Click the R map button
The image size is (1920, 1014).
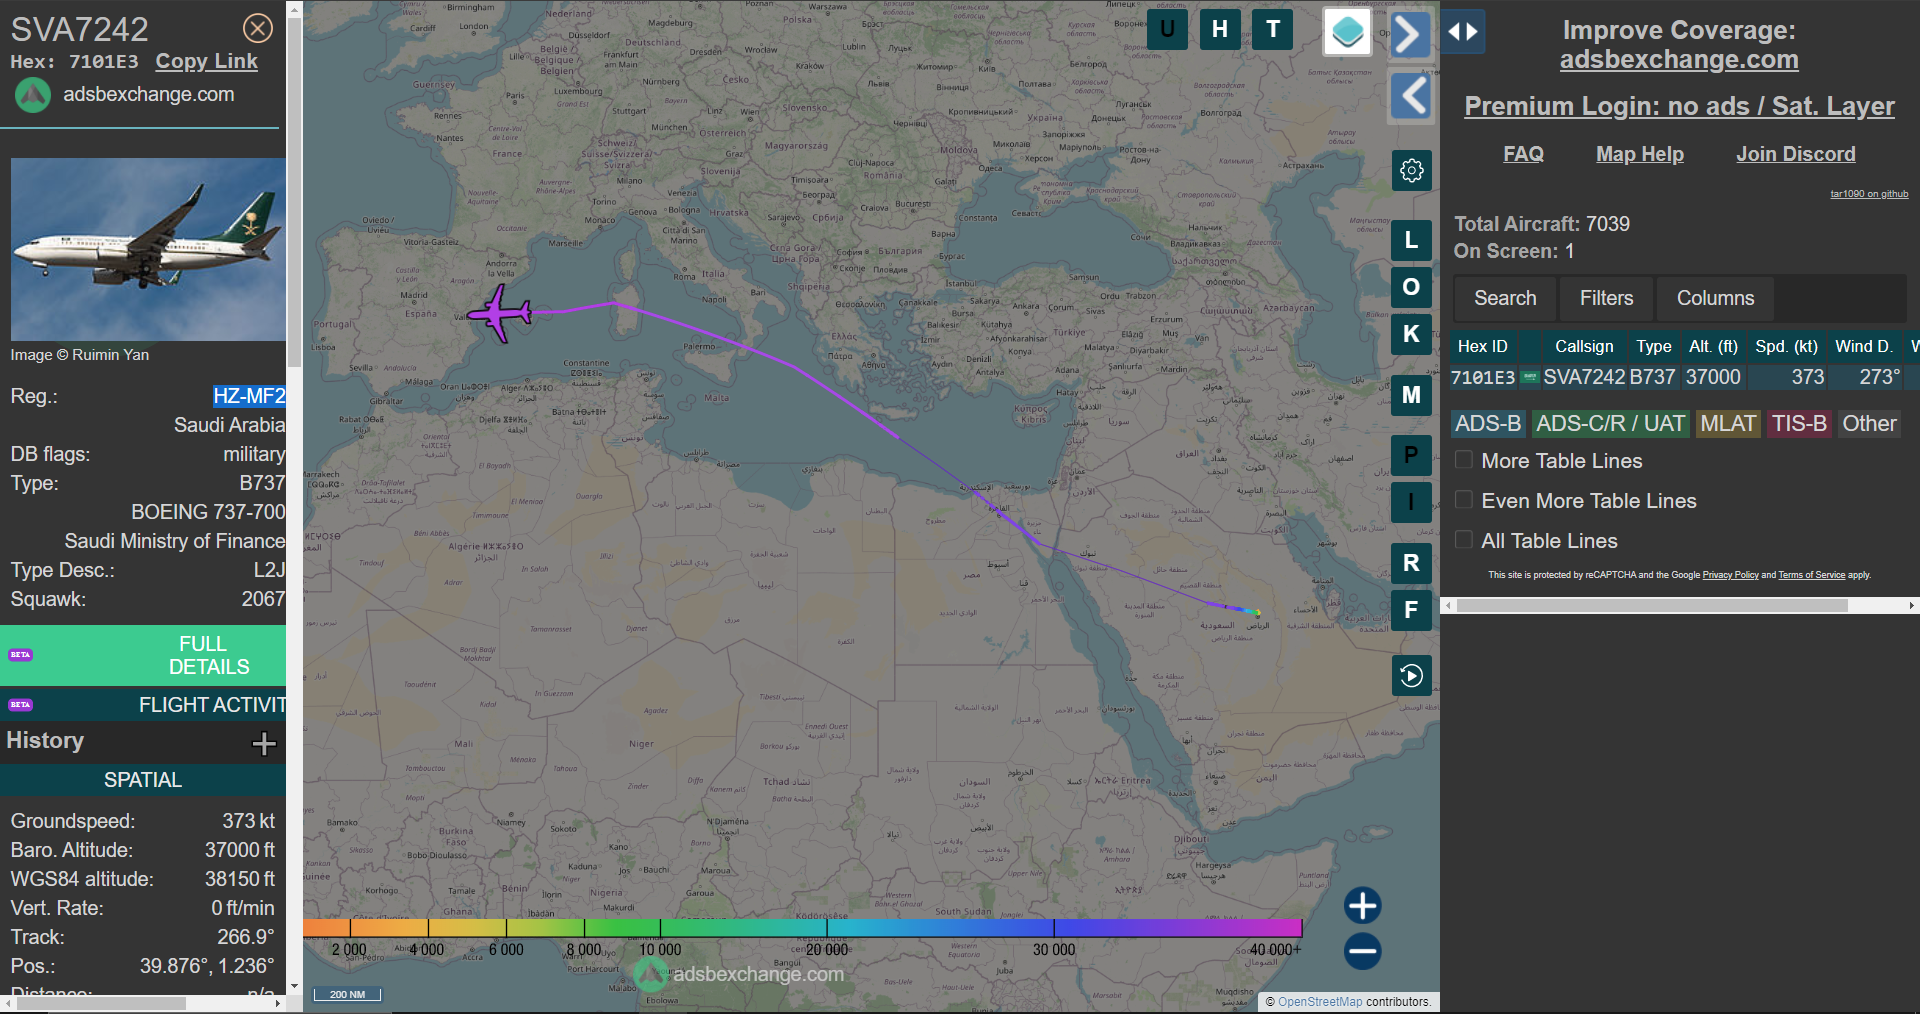(x=1412, y=563)
